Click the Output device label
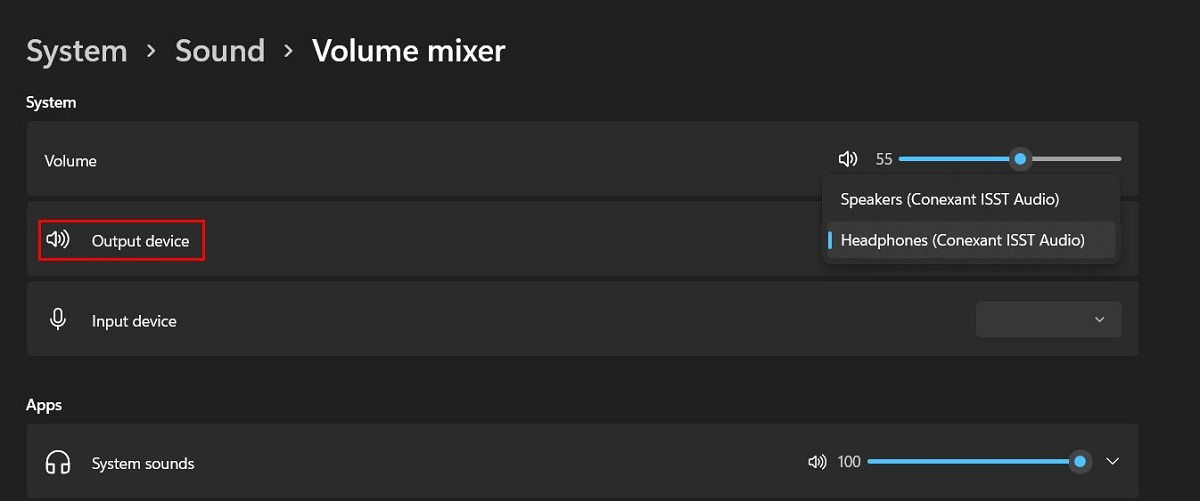This screenshot has width=1200, height=501. point(140,241)
